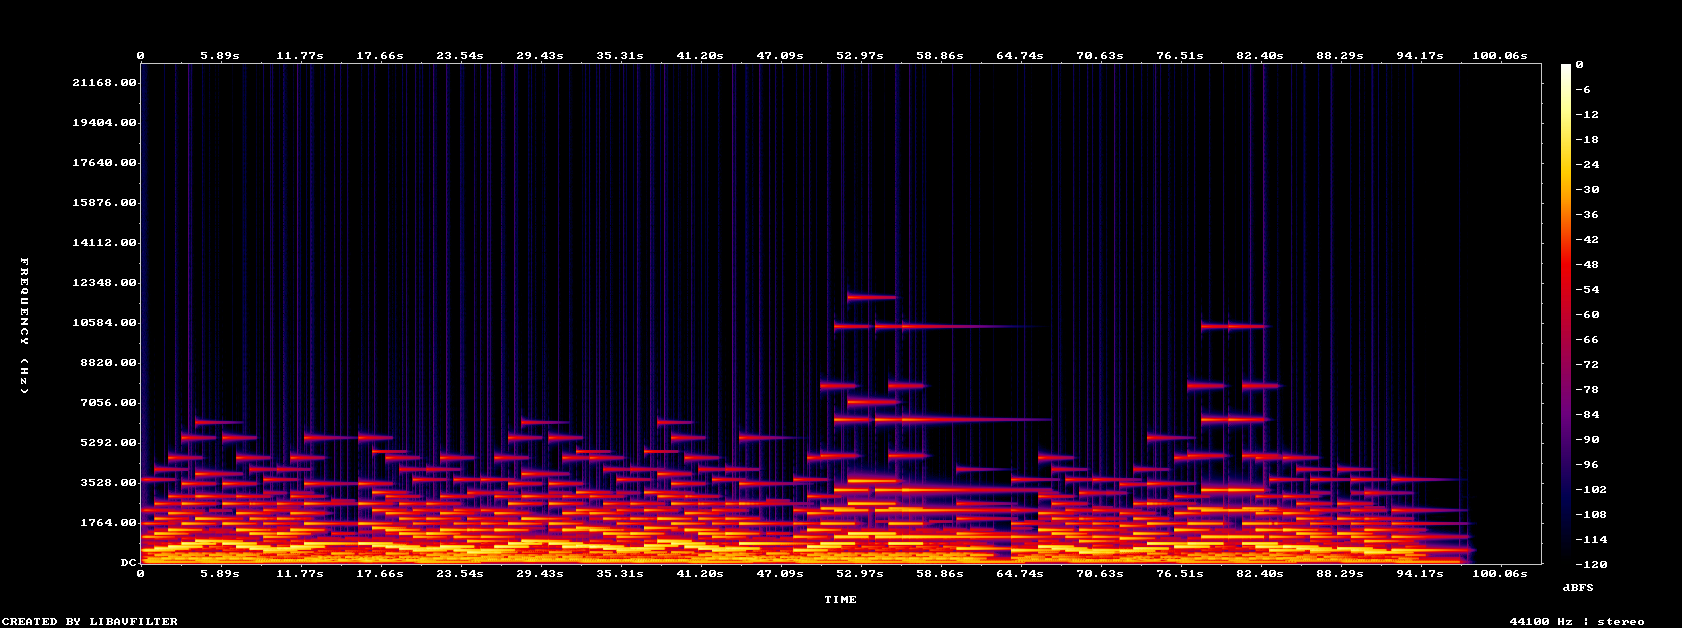Click 5.89s on the top time axis

pos(220,56)
